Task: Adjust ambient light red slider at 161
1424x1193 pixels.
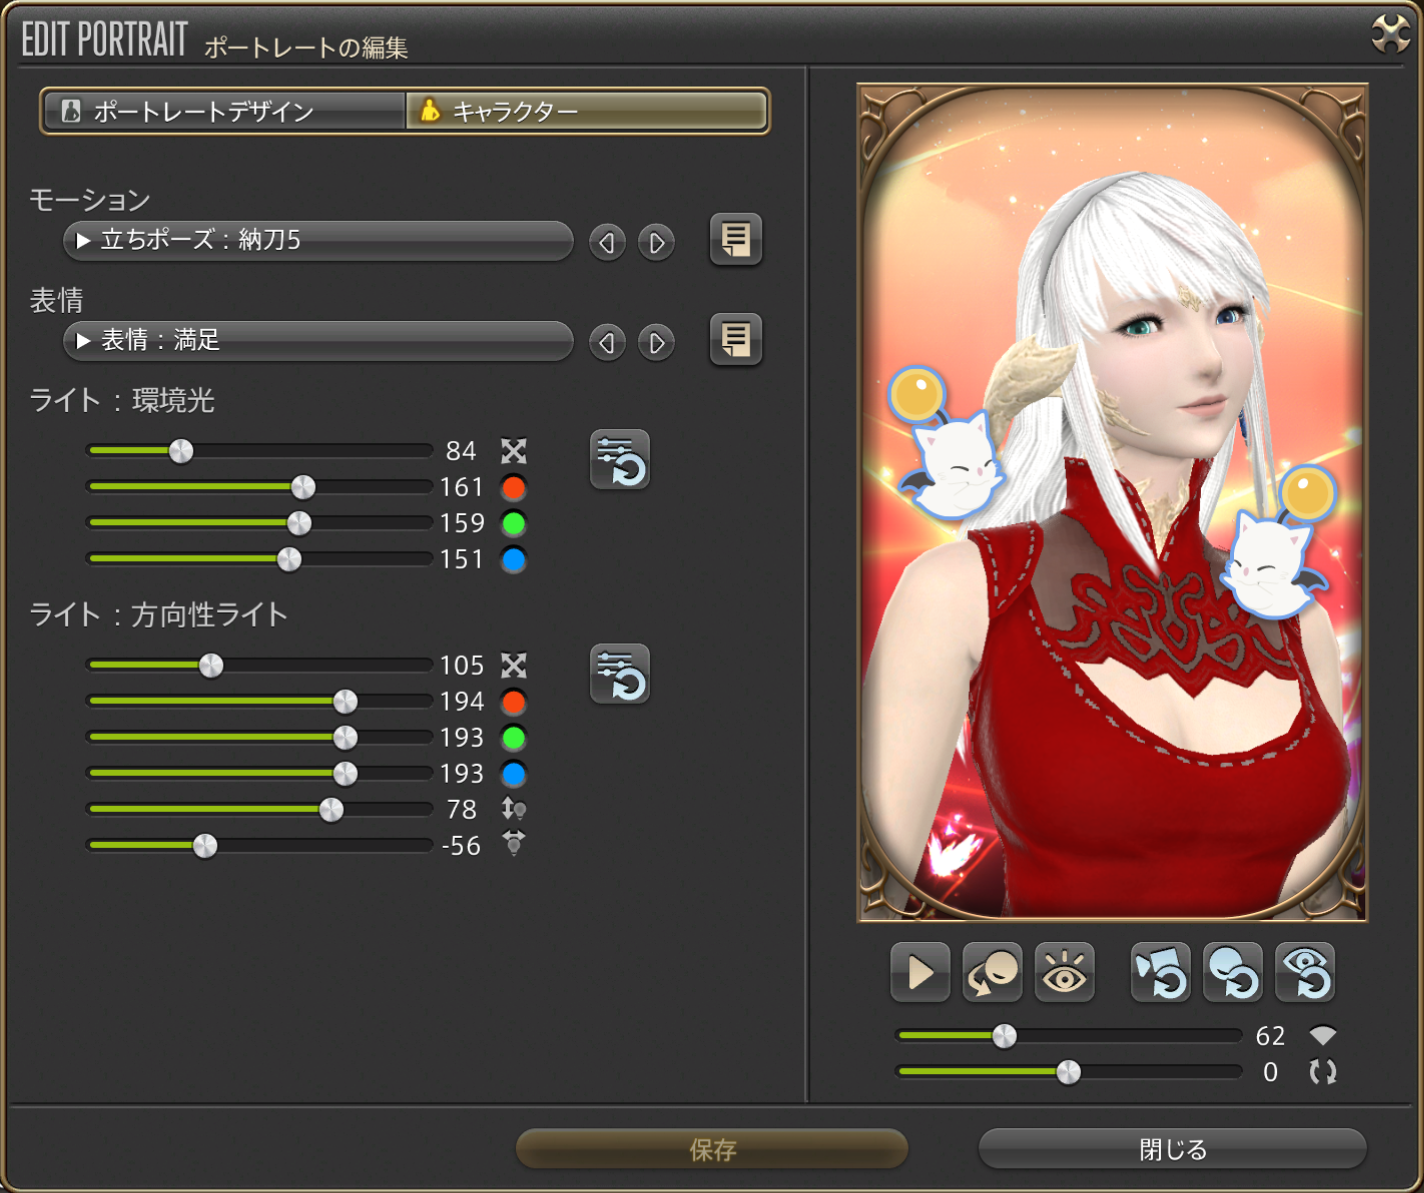Action: [260, 487]
